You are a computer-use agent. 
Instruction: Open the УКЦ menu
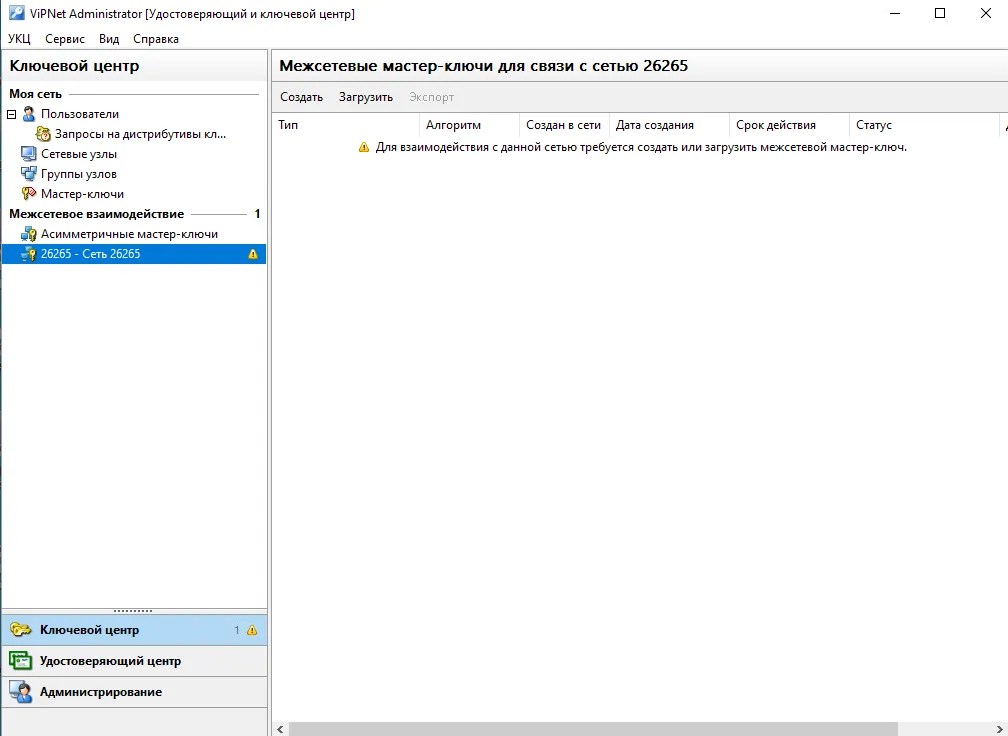pos(19,39)
